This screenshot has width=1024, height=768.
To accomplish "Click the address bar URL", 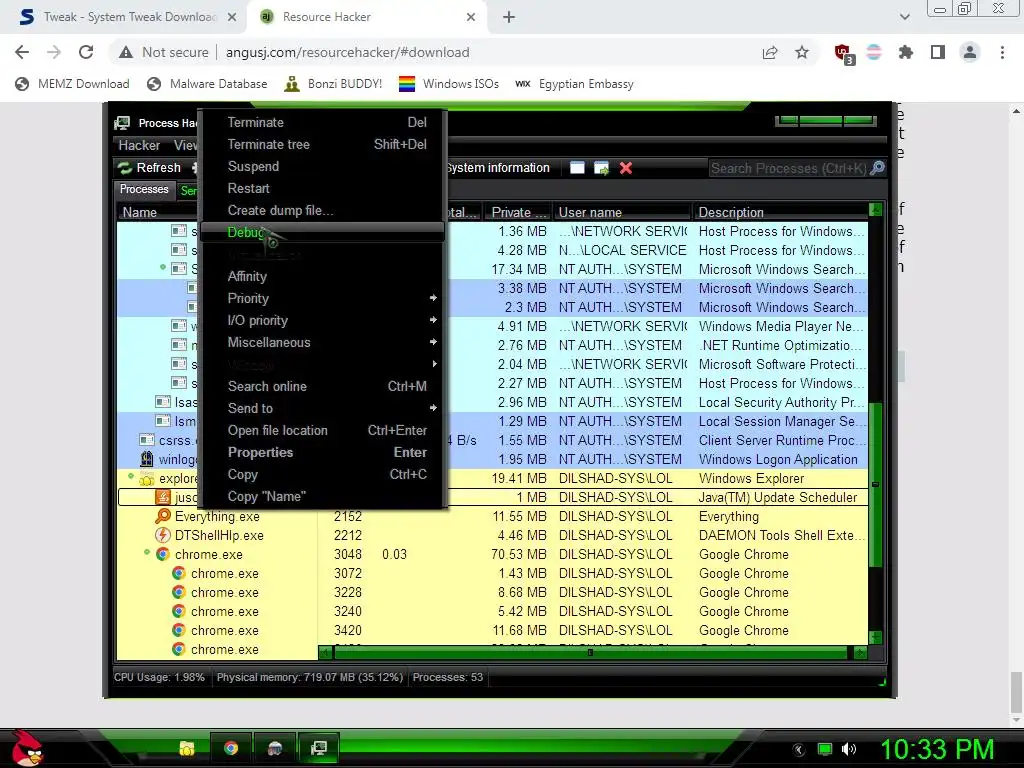I will pos(347,52).
